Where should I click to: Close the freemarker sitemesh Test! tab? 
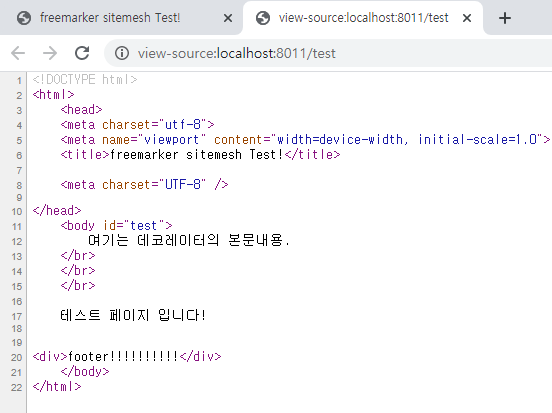coord(228,18)
